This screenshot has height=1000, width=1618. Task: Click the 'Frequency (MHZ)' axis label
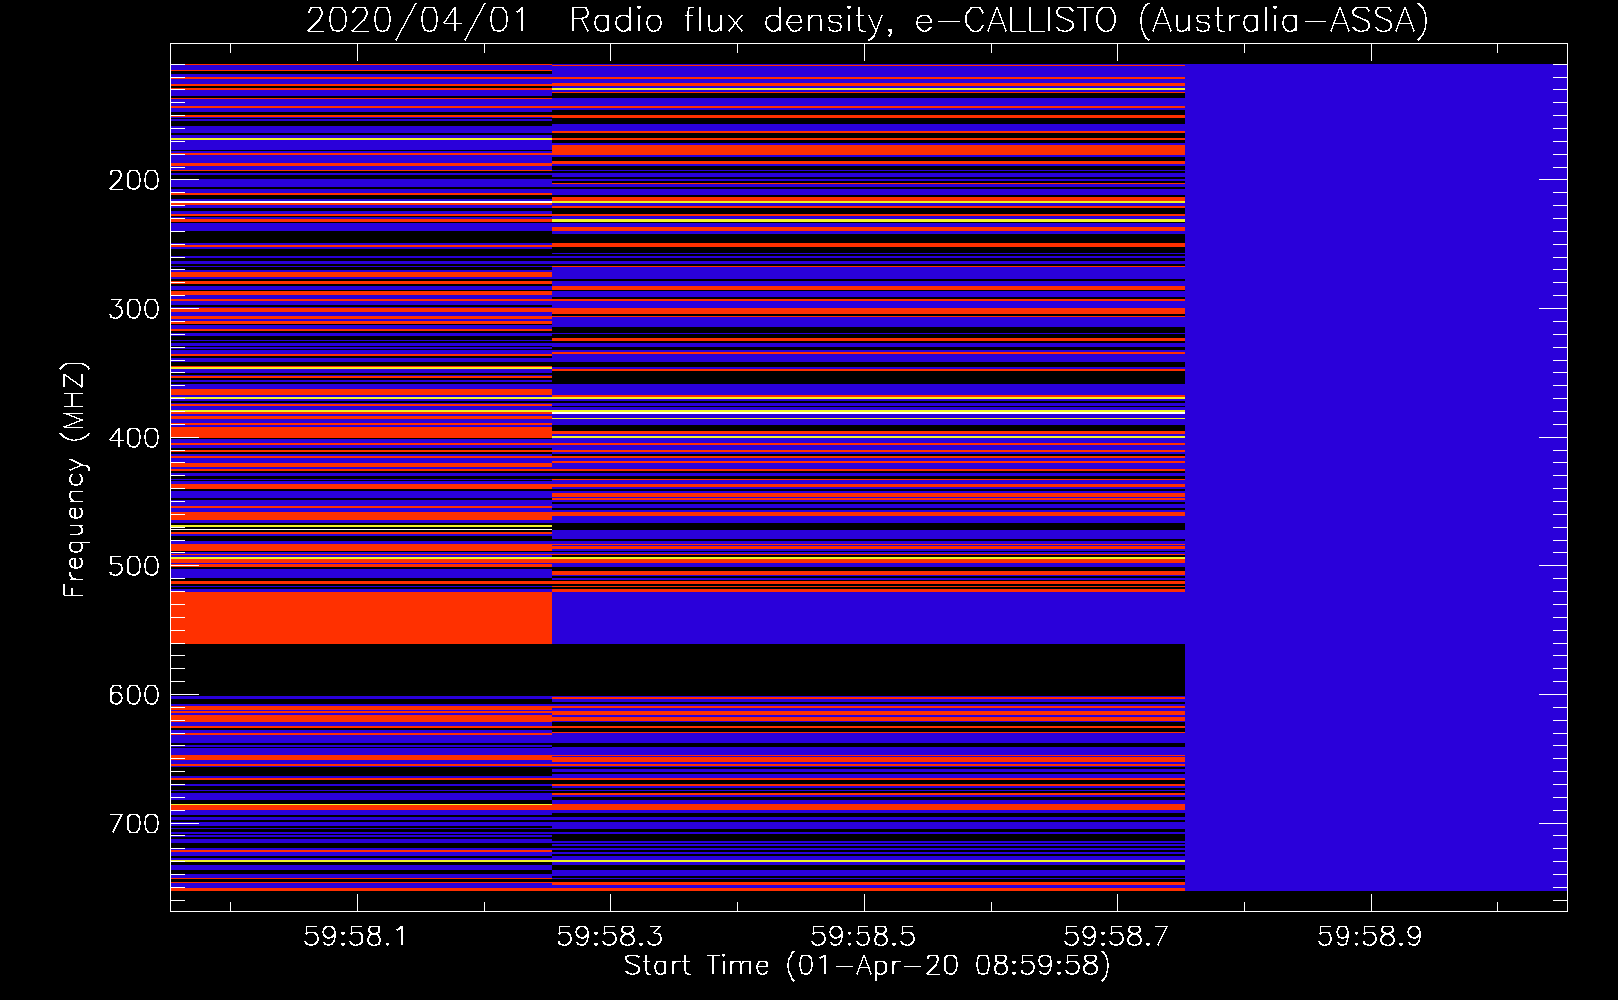tap(74, 479)
